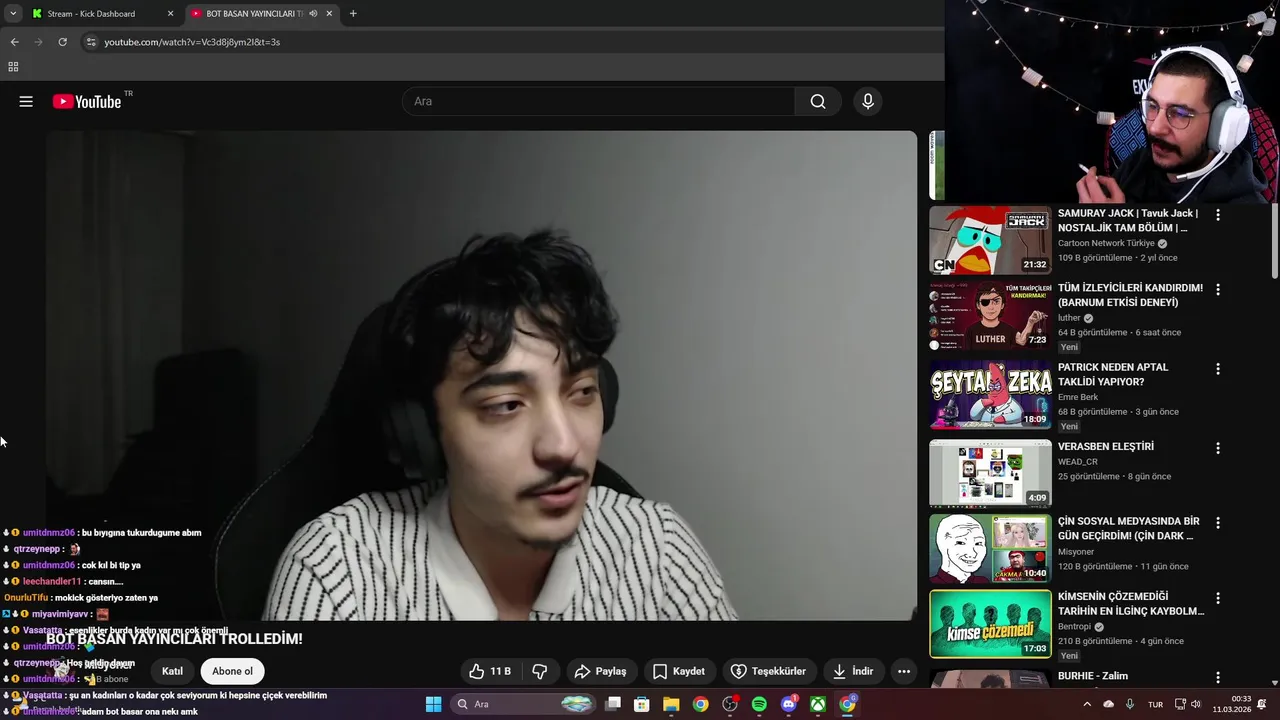Visit the Misyoner channel name

1076,552
